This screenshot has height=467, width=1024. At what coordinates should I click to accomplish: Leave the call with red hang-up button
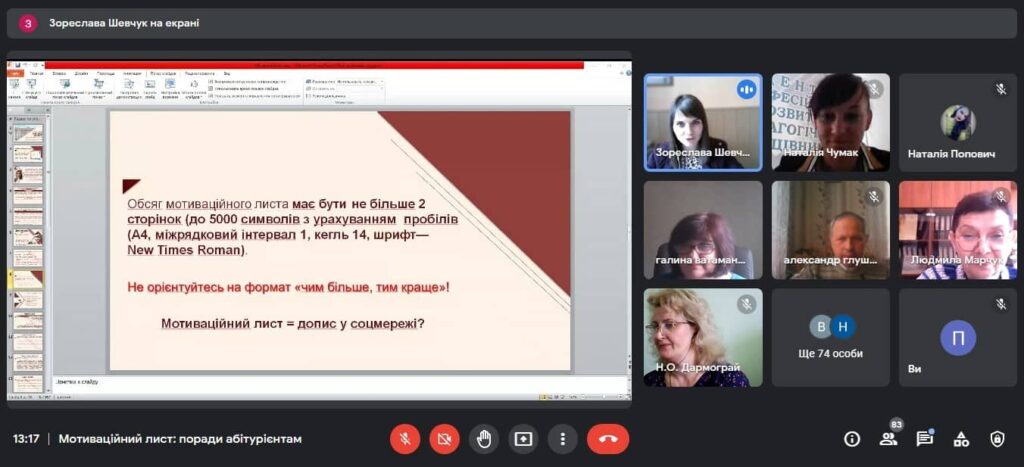(607, 439)
